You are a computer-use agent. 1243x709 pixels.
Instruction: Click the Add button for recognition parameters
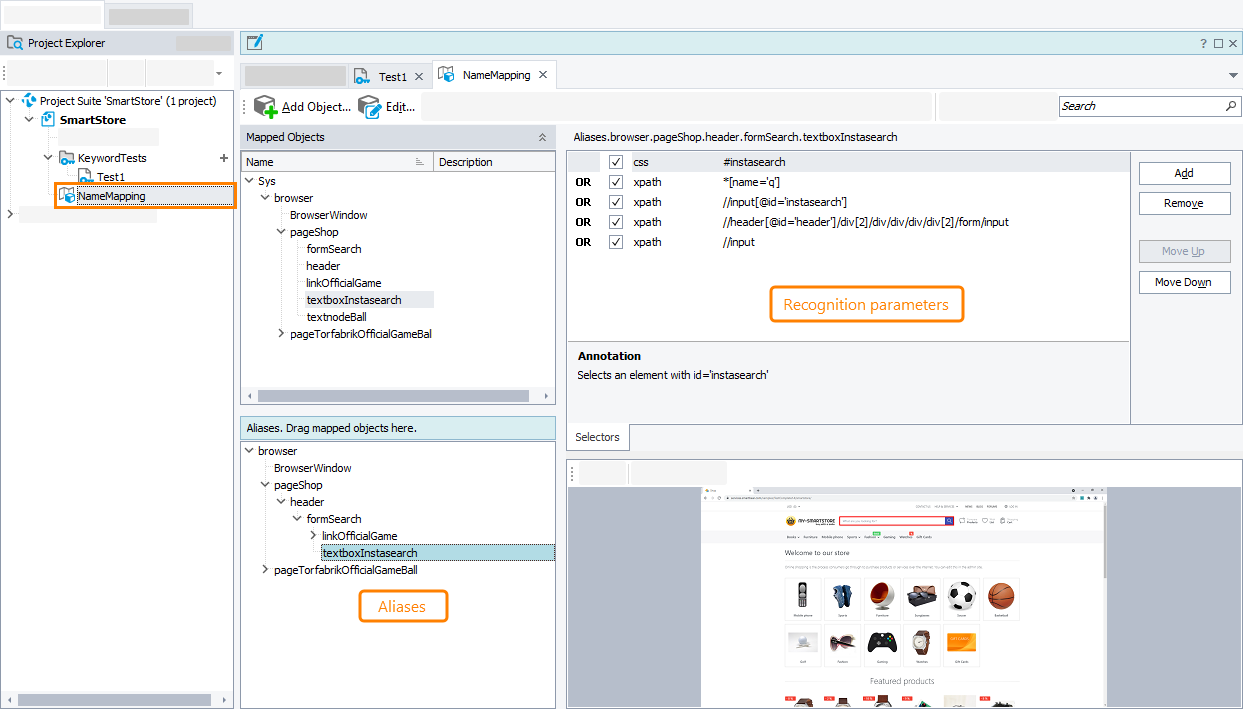(1184, 172)
